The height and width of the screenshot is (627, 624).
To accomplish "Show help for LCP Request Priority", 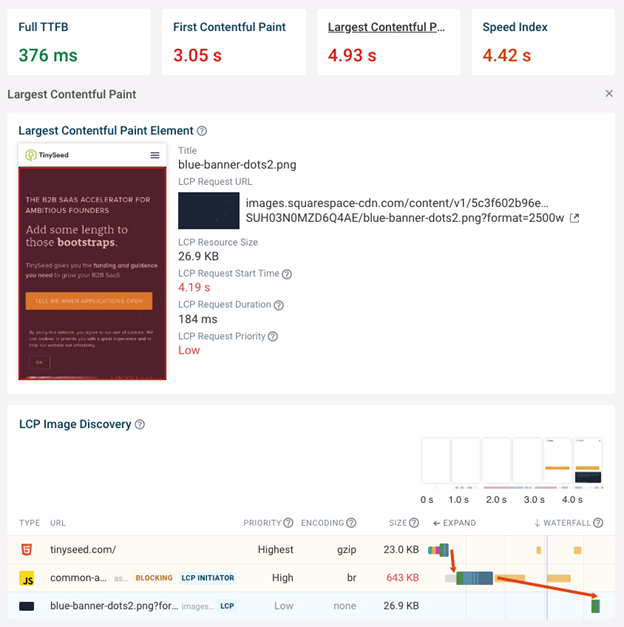I will (x=273, y=336).
